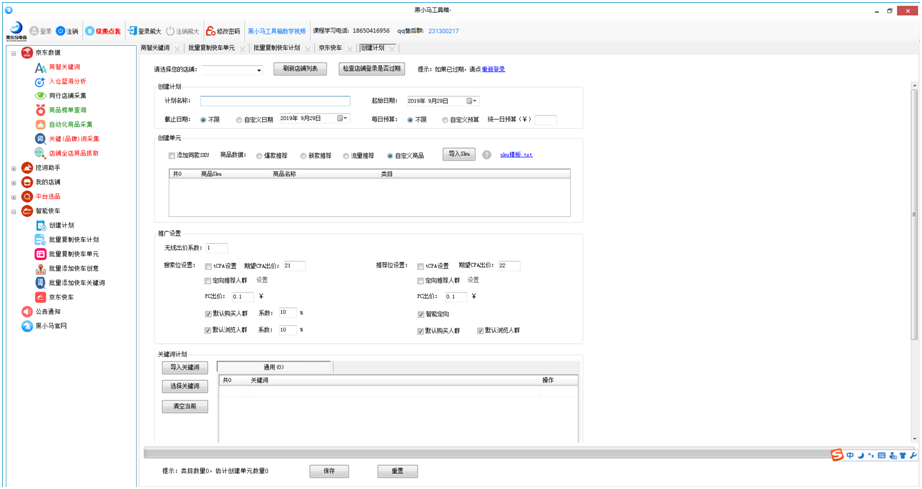This screenshot has width=922, height=489.
Task: Collapse the 智能快车 tree node
Action: [x=14, y=212]
